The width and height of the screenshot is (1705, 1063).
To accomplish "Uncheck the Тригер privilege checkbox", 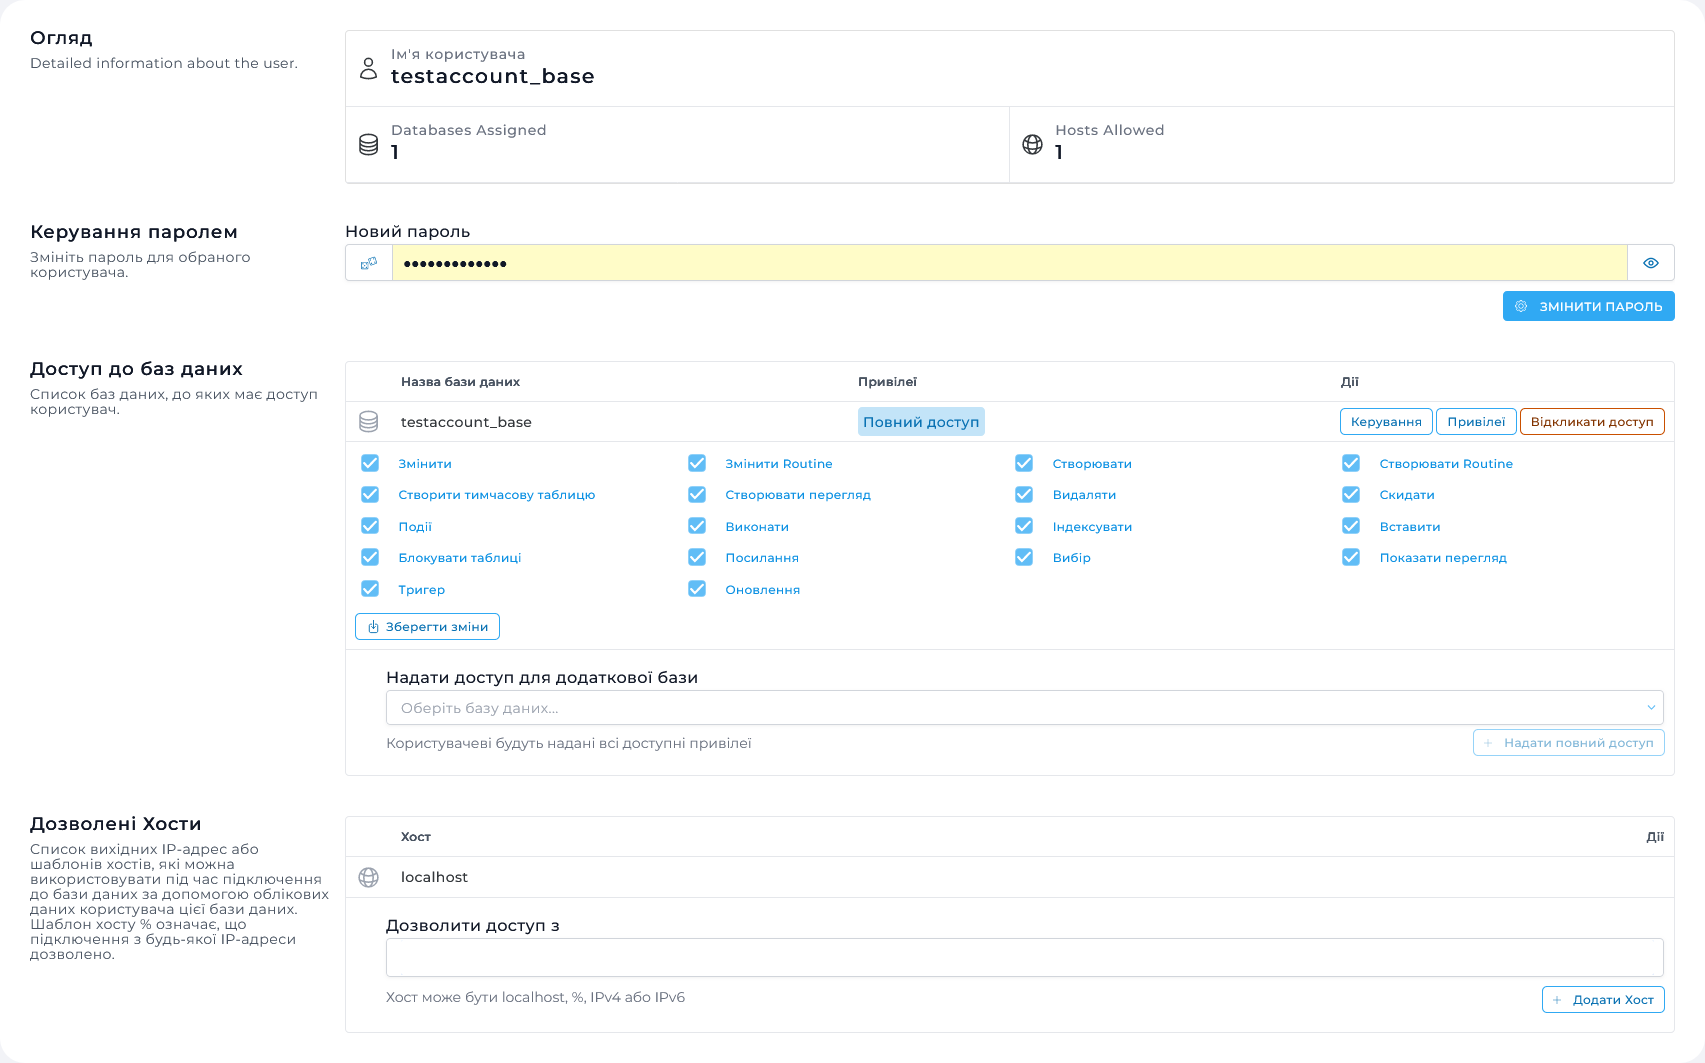I will tap(370, 589).
